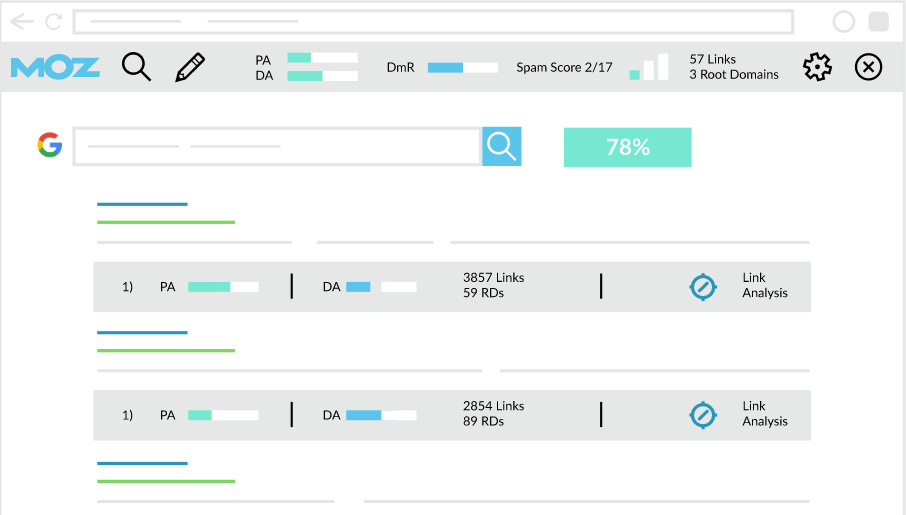The image size is (906, 515).
Task: Reload the page with refresh icon
Action: pos(53,21)
